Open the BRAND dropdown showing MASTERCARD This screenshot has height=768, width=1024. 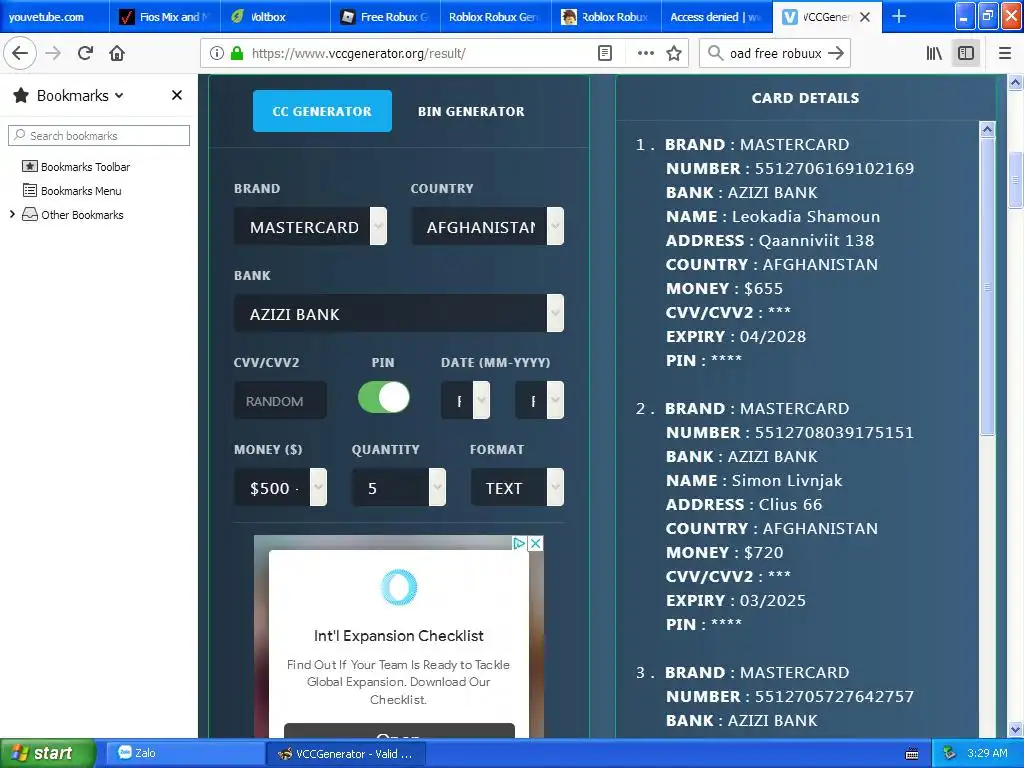click(x=310, y=227)
